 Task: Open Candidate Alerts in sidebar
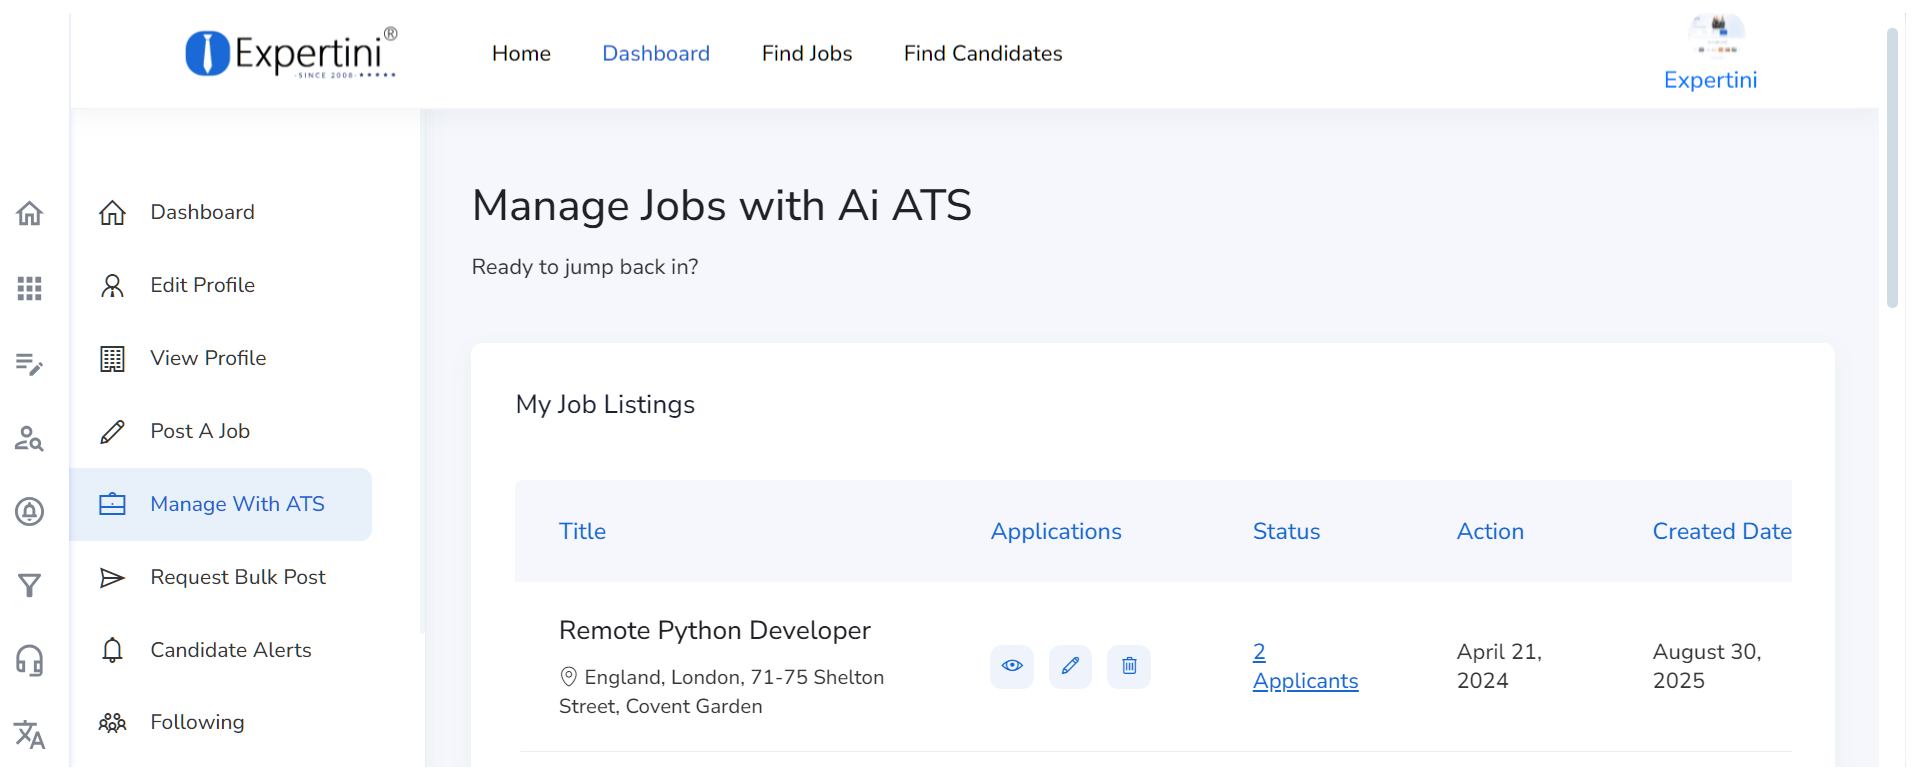(230, 650)
